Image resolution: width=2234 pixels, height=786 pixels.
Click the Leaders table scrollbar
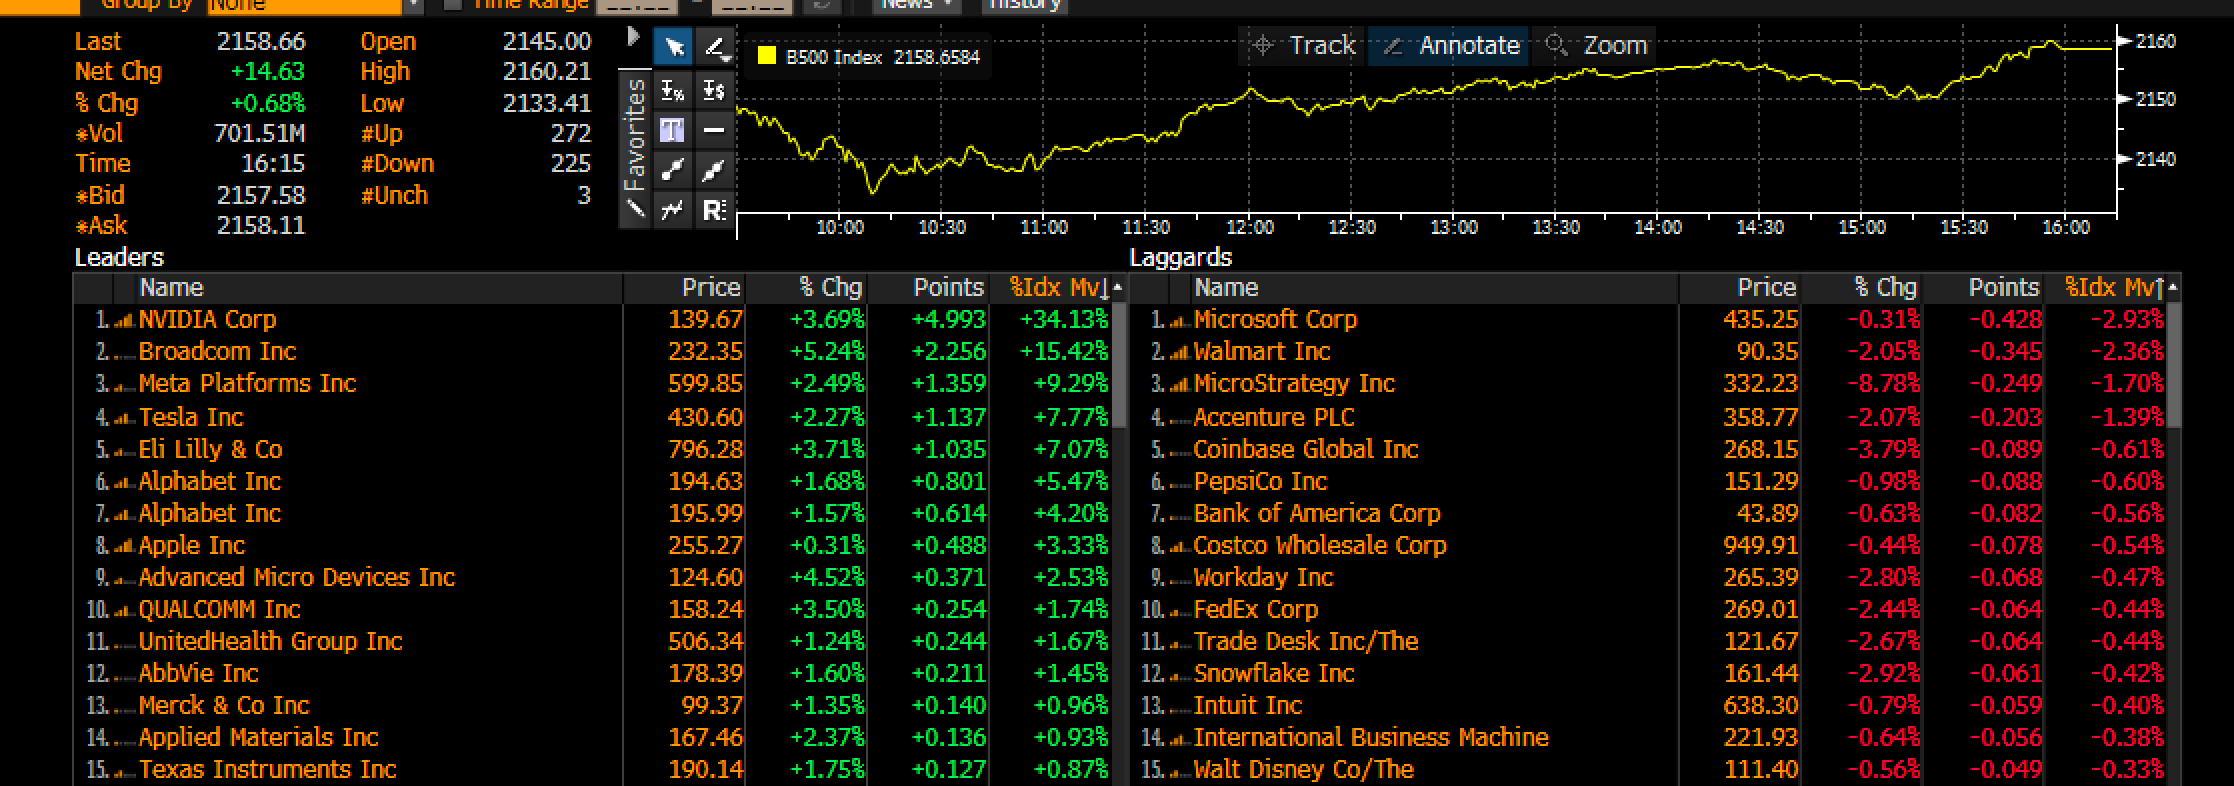(1119, 365)
